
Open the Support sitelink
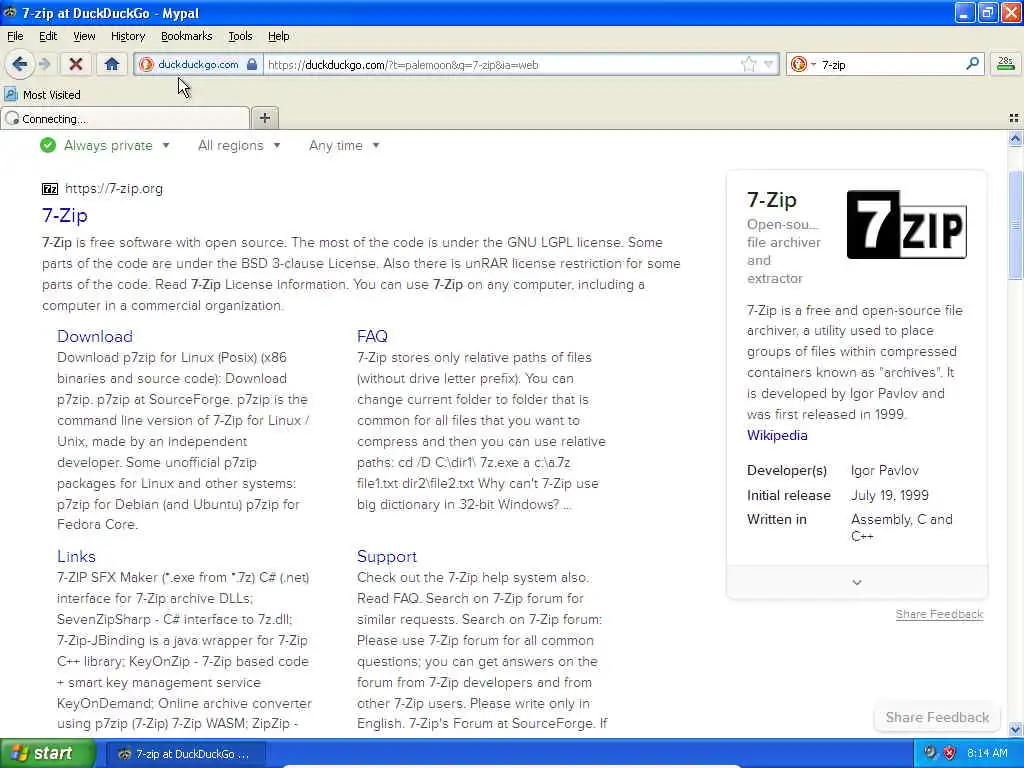[x=387, y=556]
